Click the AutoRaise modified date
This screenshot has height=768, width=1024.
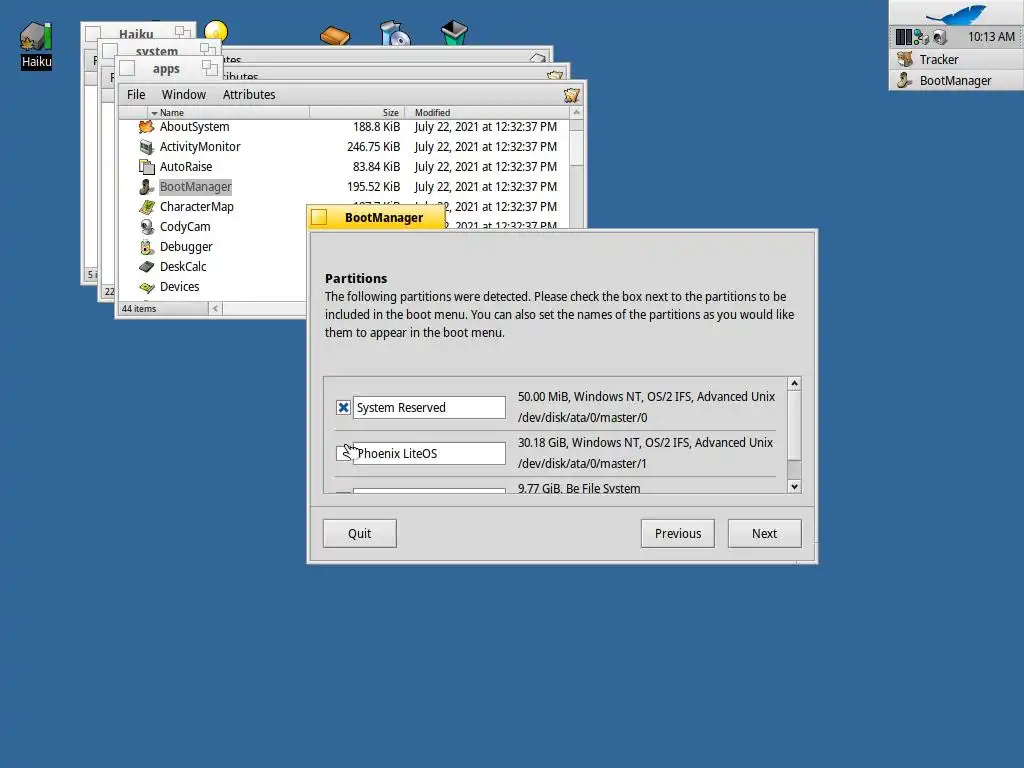[485, 167]
